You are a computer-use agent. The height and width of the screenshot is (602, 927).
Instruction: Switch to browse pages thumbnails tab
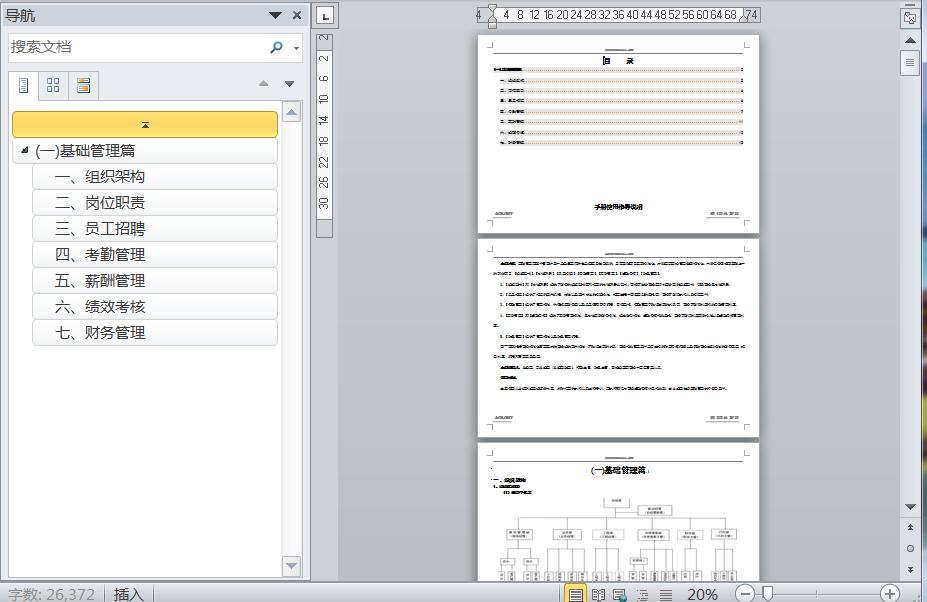pyautogui.click(x=53, y=86)
